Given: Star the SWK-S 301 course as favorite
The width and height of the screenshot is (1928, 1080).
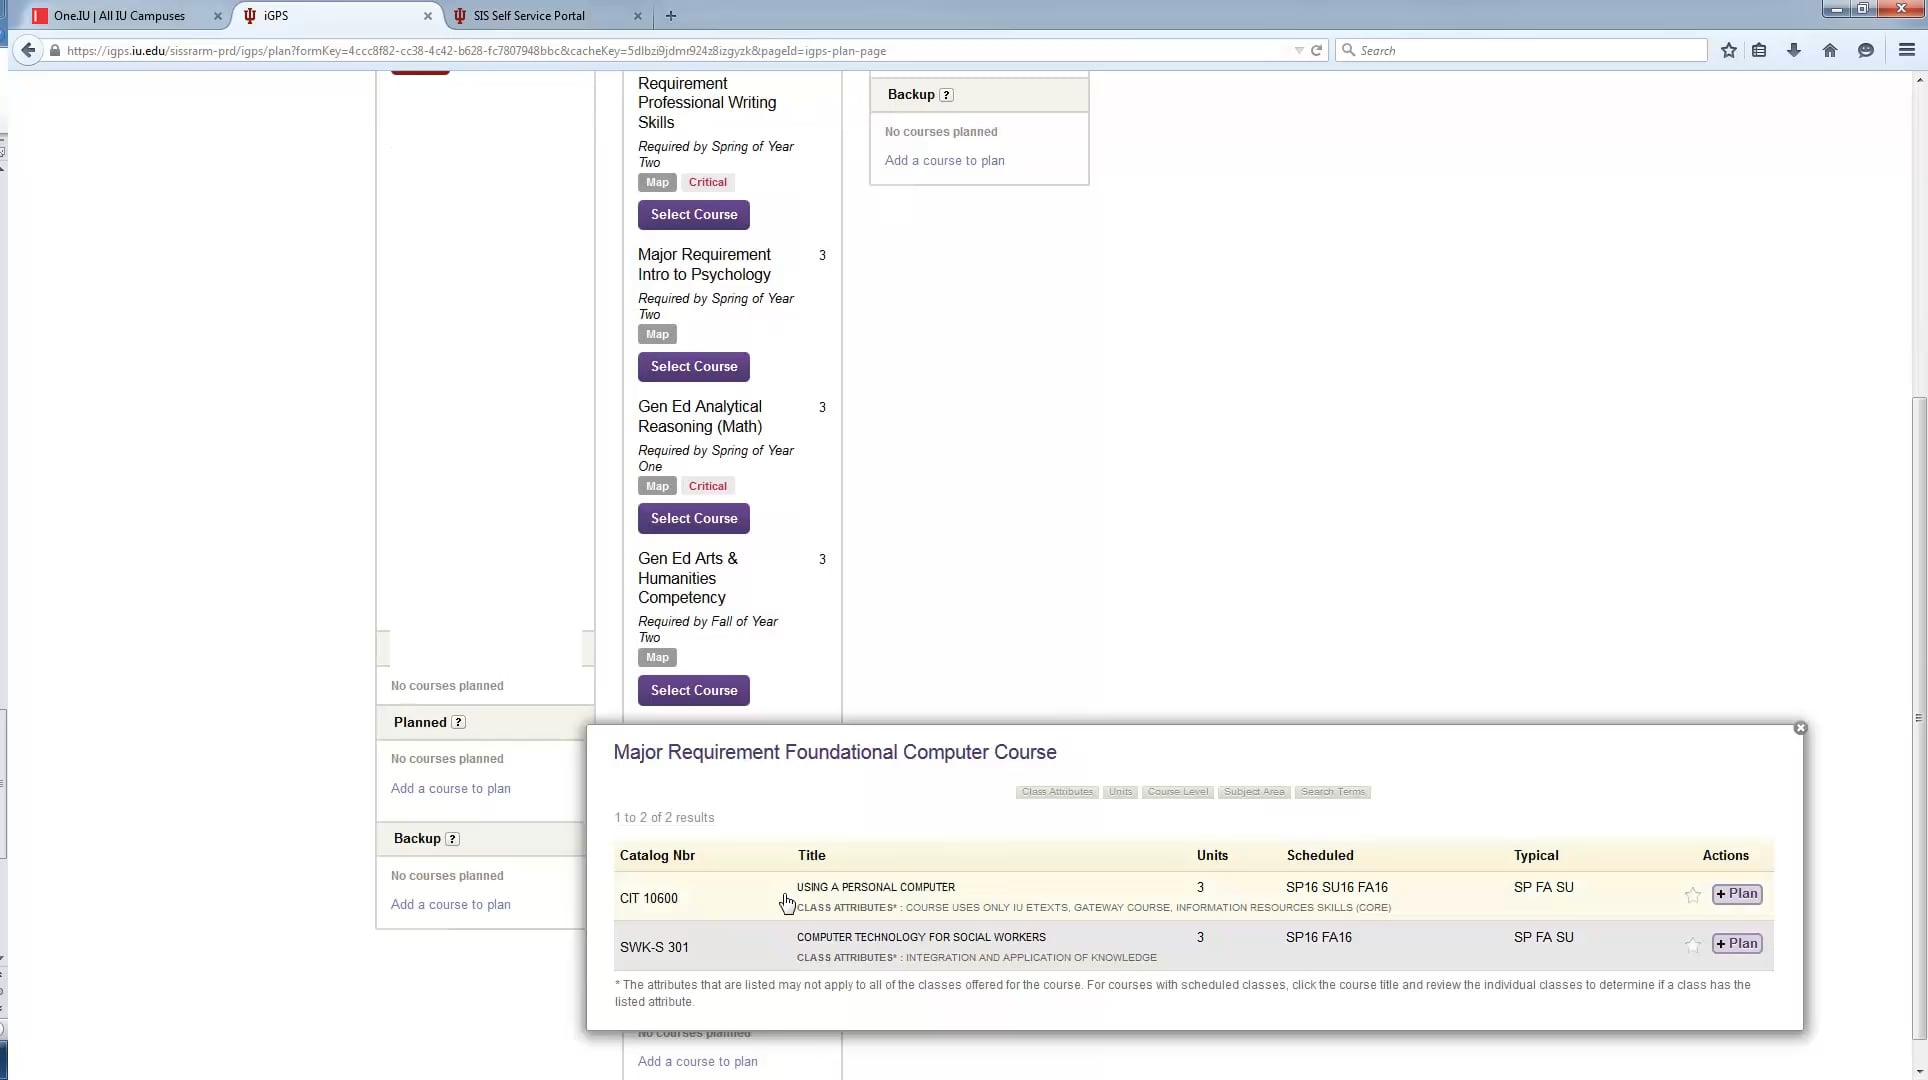Looking at the screenshot, I should (x=1692, y=945).
